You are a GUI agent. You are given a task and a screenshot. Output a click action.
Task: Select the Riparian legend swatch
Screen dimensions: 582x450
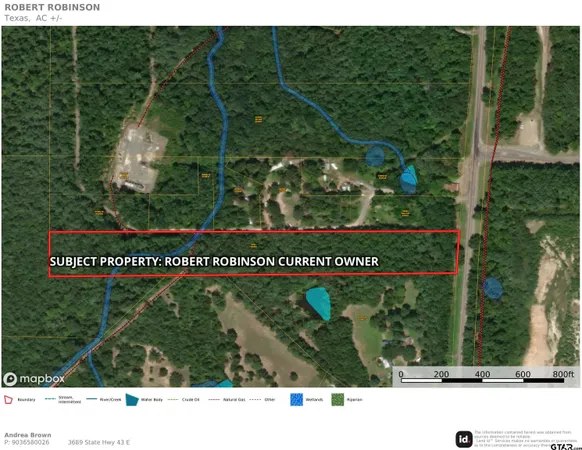338,400
